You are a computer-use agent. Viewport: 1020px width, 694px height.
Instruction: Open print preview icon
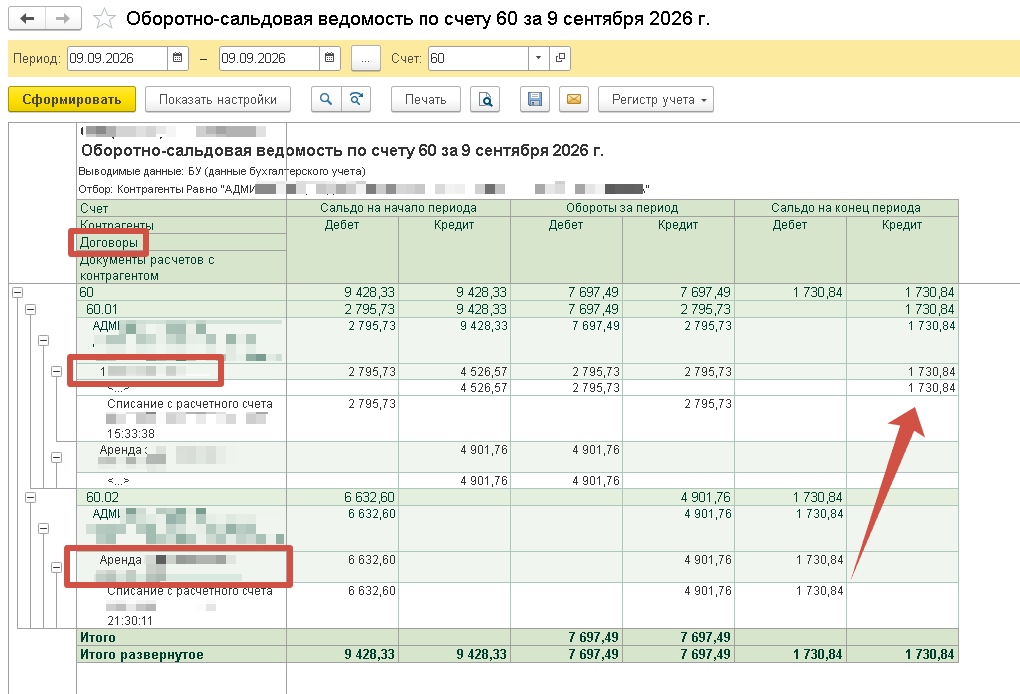click(x=485, y=100)
